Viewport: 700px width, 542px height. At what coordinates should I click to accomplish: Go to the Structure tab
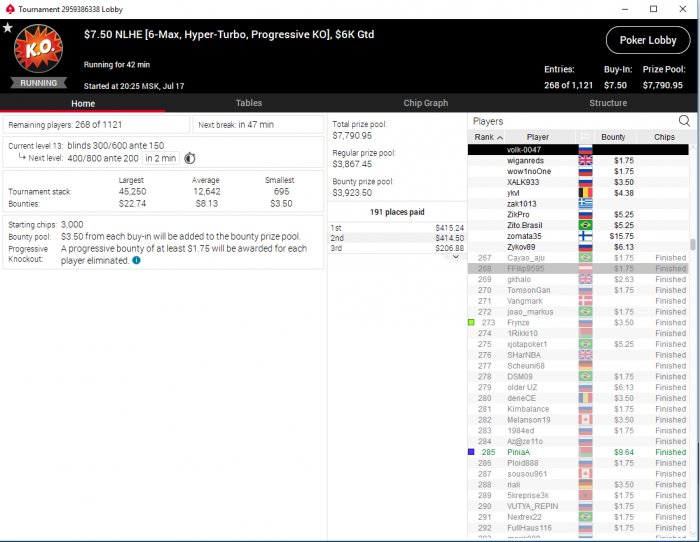point(608,103)
